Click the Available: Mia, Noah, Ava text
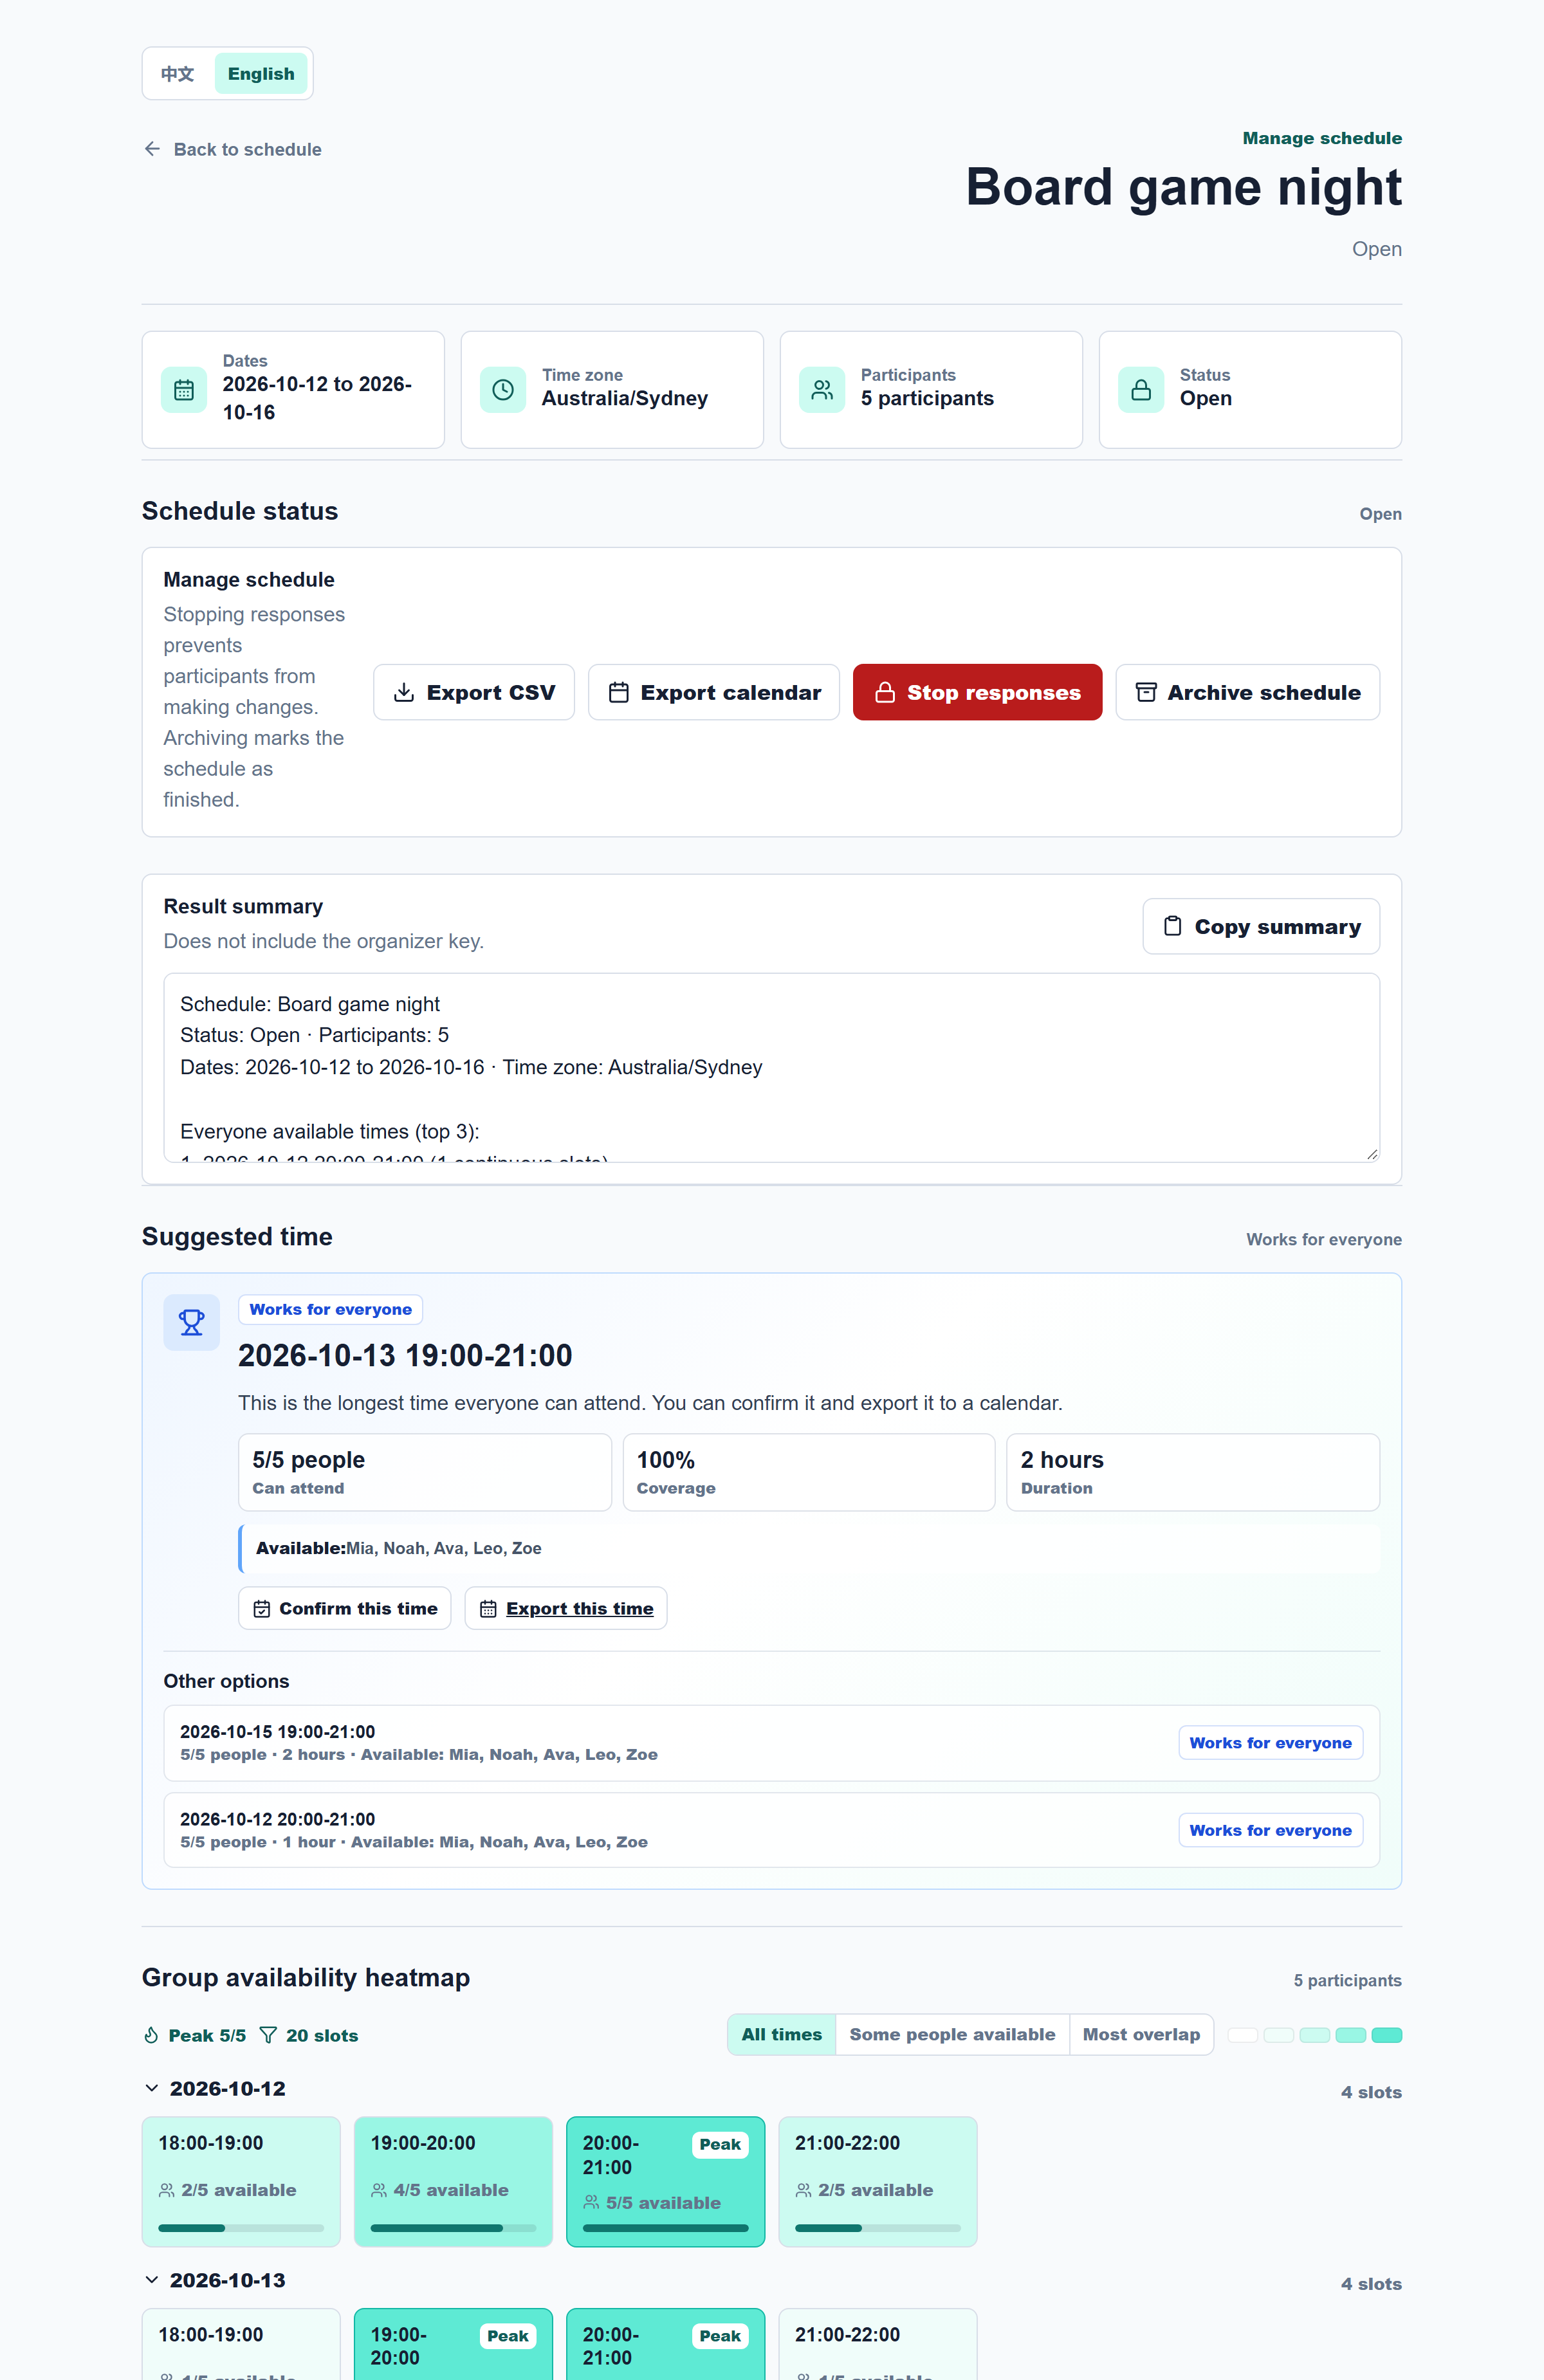 [x=399, y=1548]
